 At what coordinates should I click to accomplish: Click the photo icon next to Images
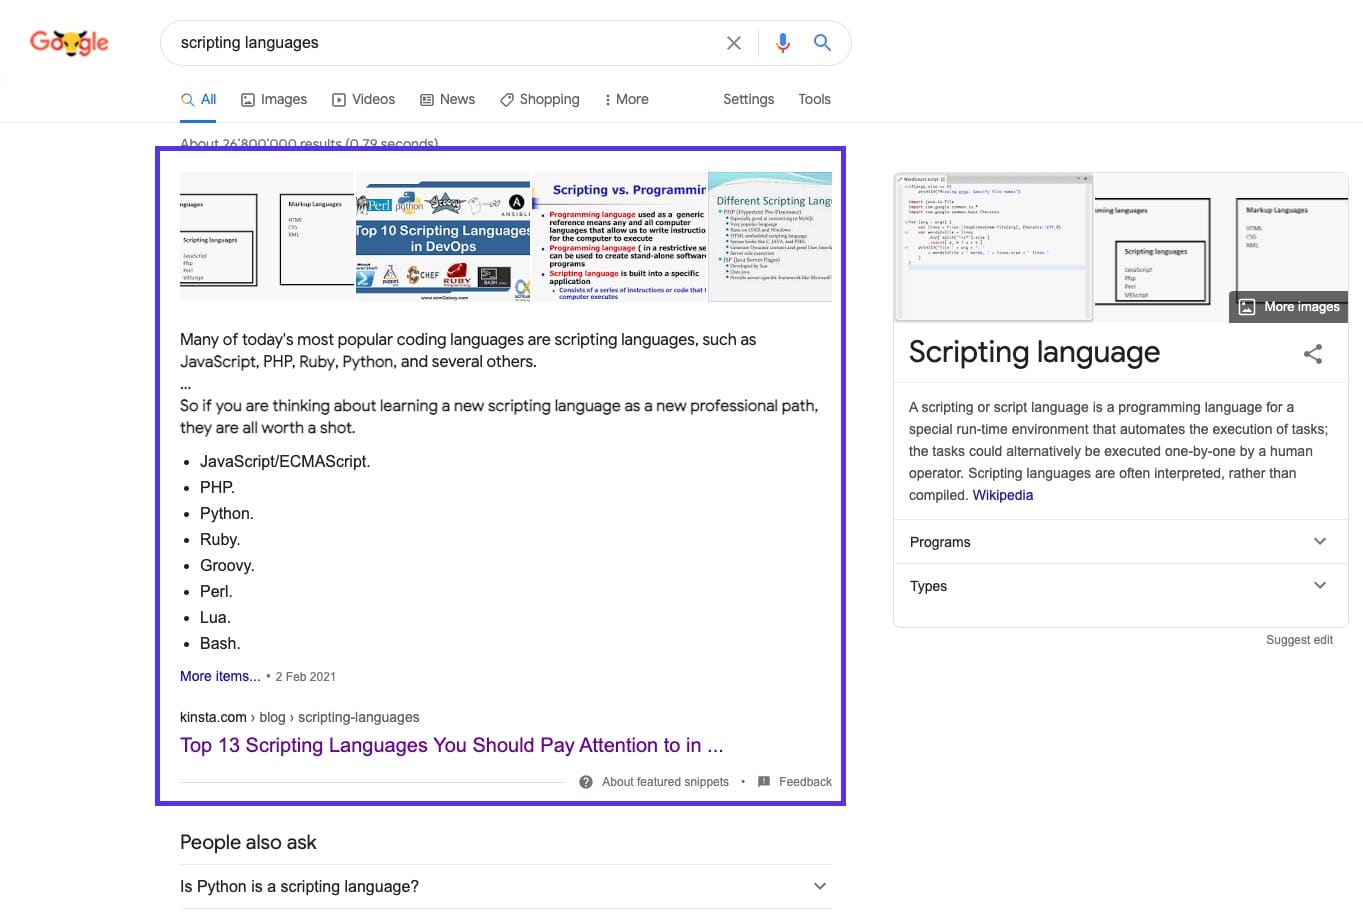247,99
